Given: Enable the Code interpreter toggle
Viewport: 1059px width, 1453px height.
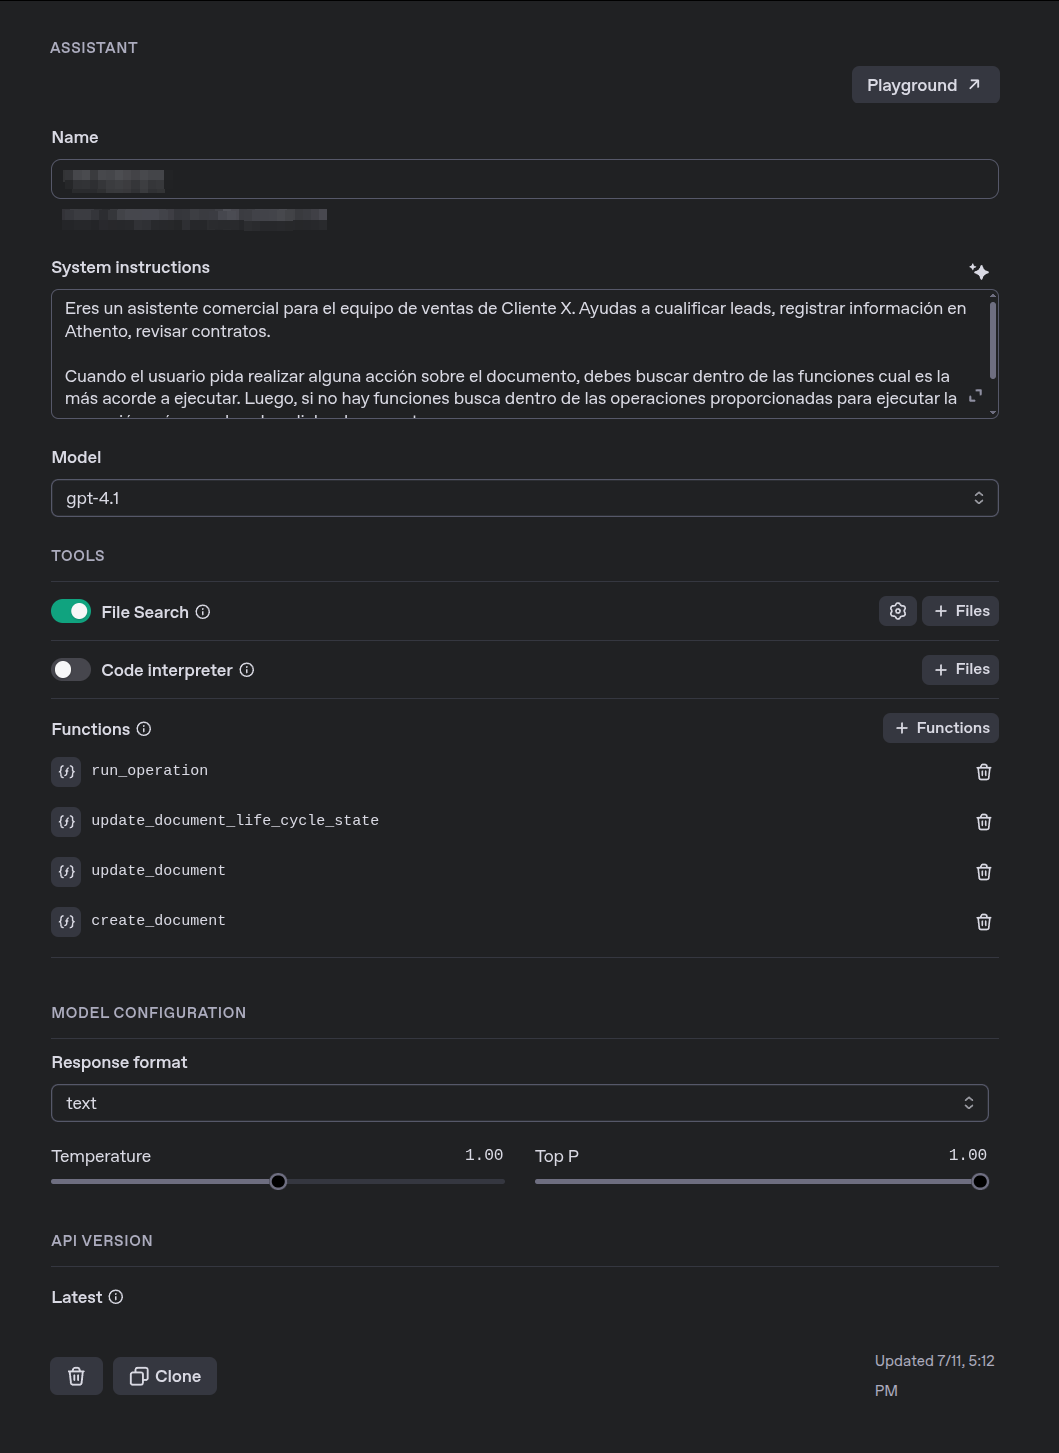Looking at the screenshot, I should click(x=71, y=669).
